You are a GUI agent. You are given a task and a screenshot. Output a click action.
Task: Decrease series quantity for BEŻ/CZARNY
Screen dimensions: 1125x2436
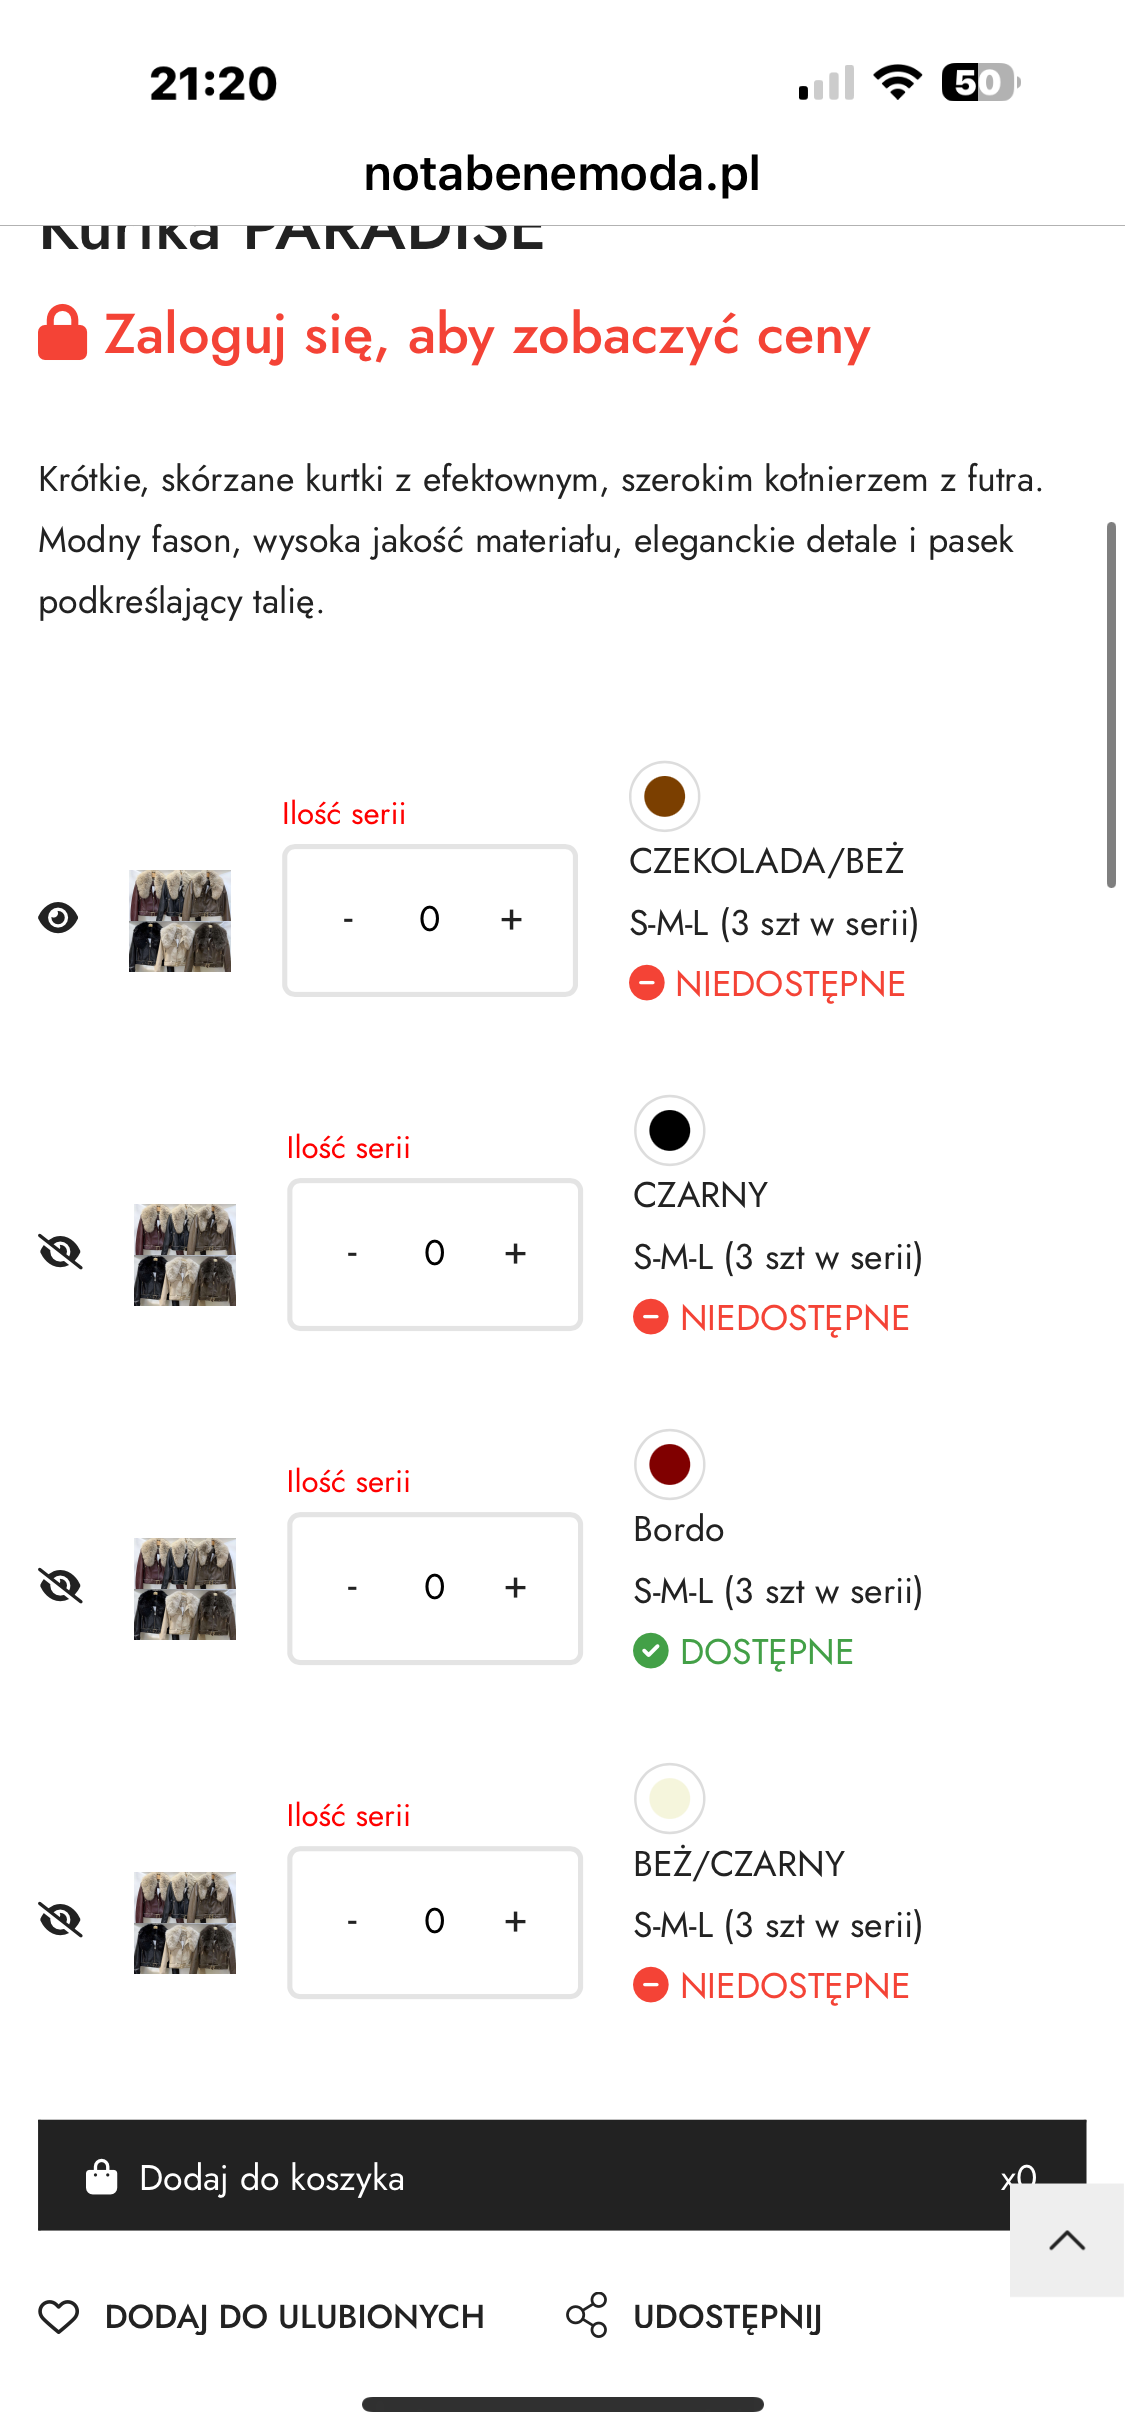click(x=352, y=1921)
